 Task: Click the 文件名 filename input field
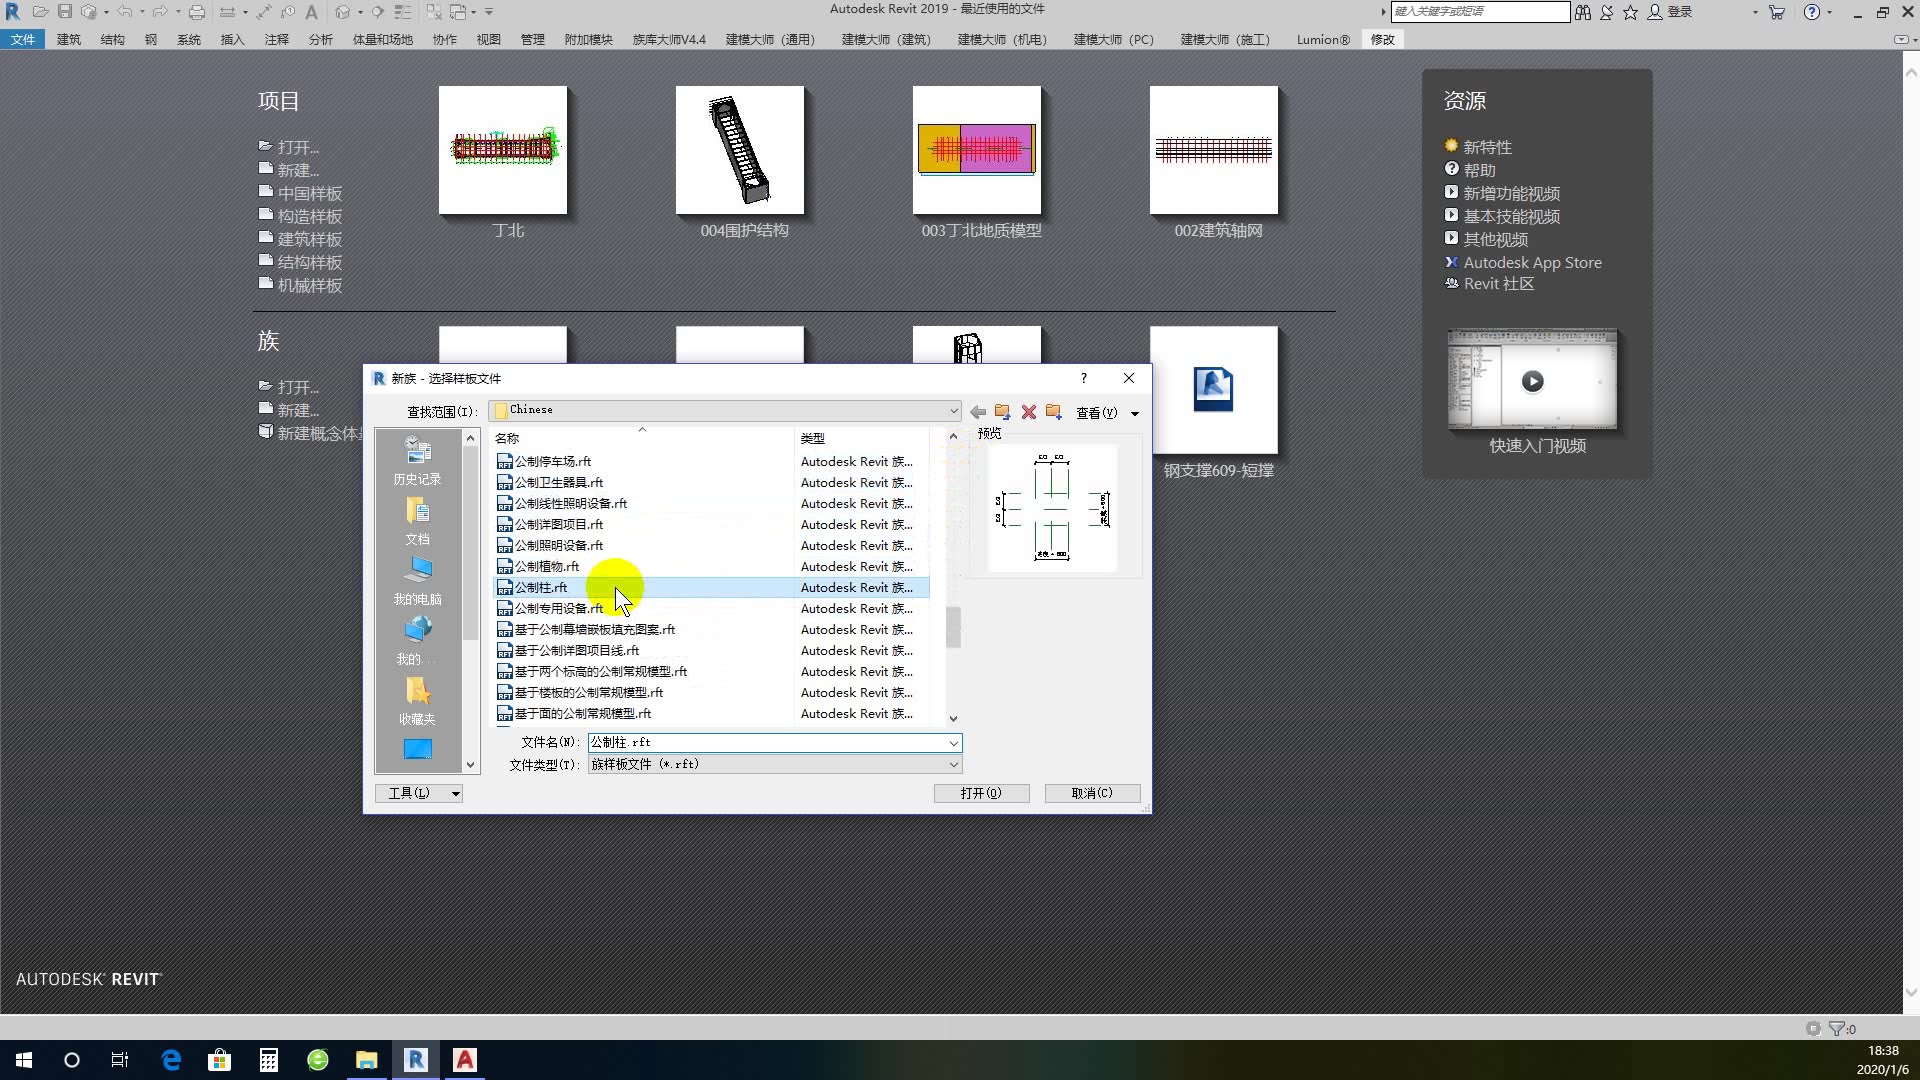click(767, 743)
